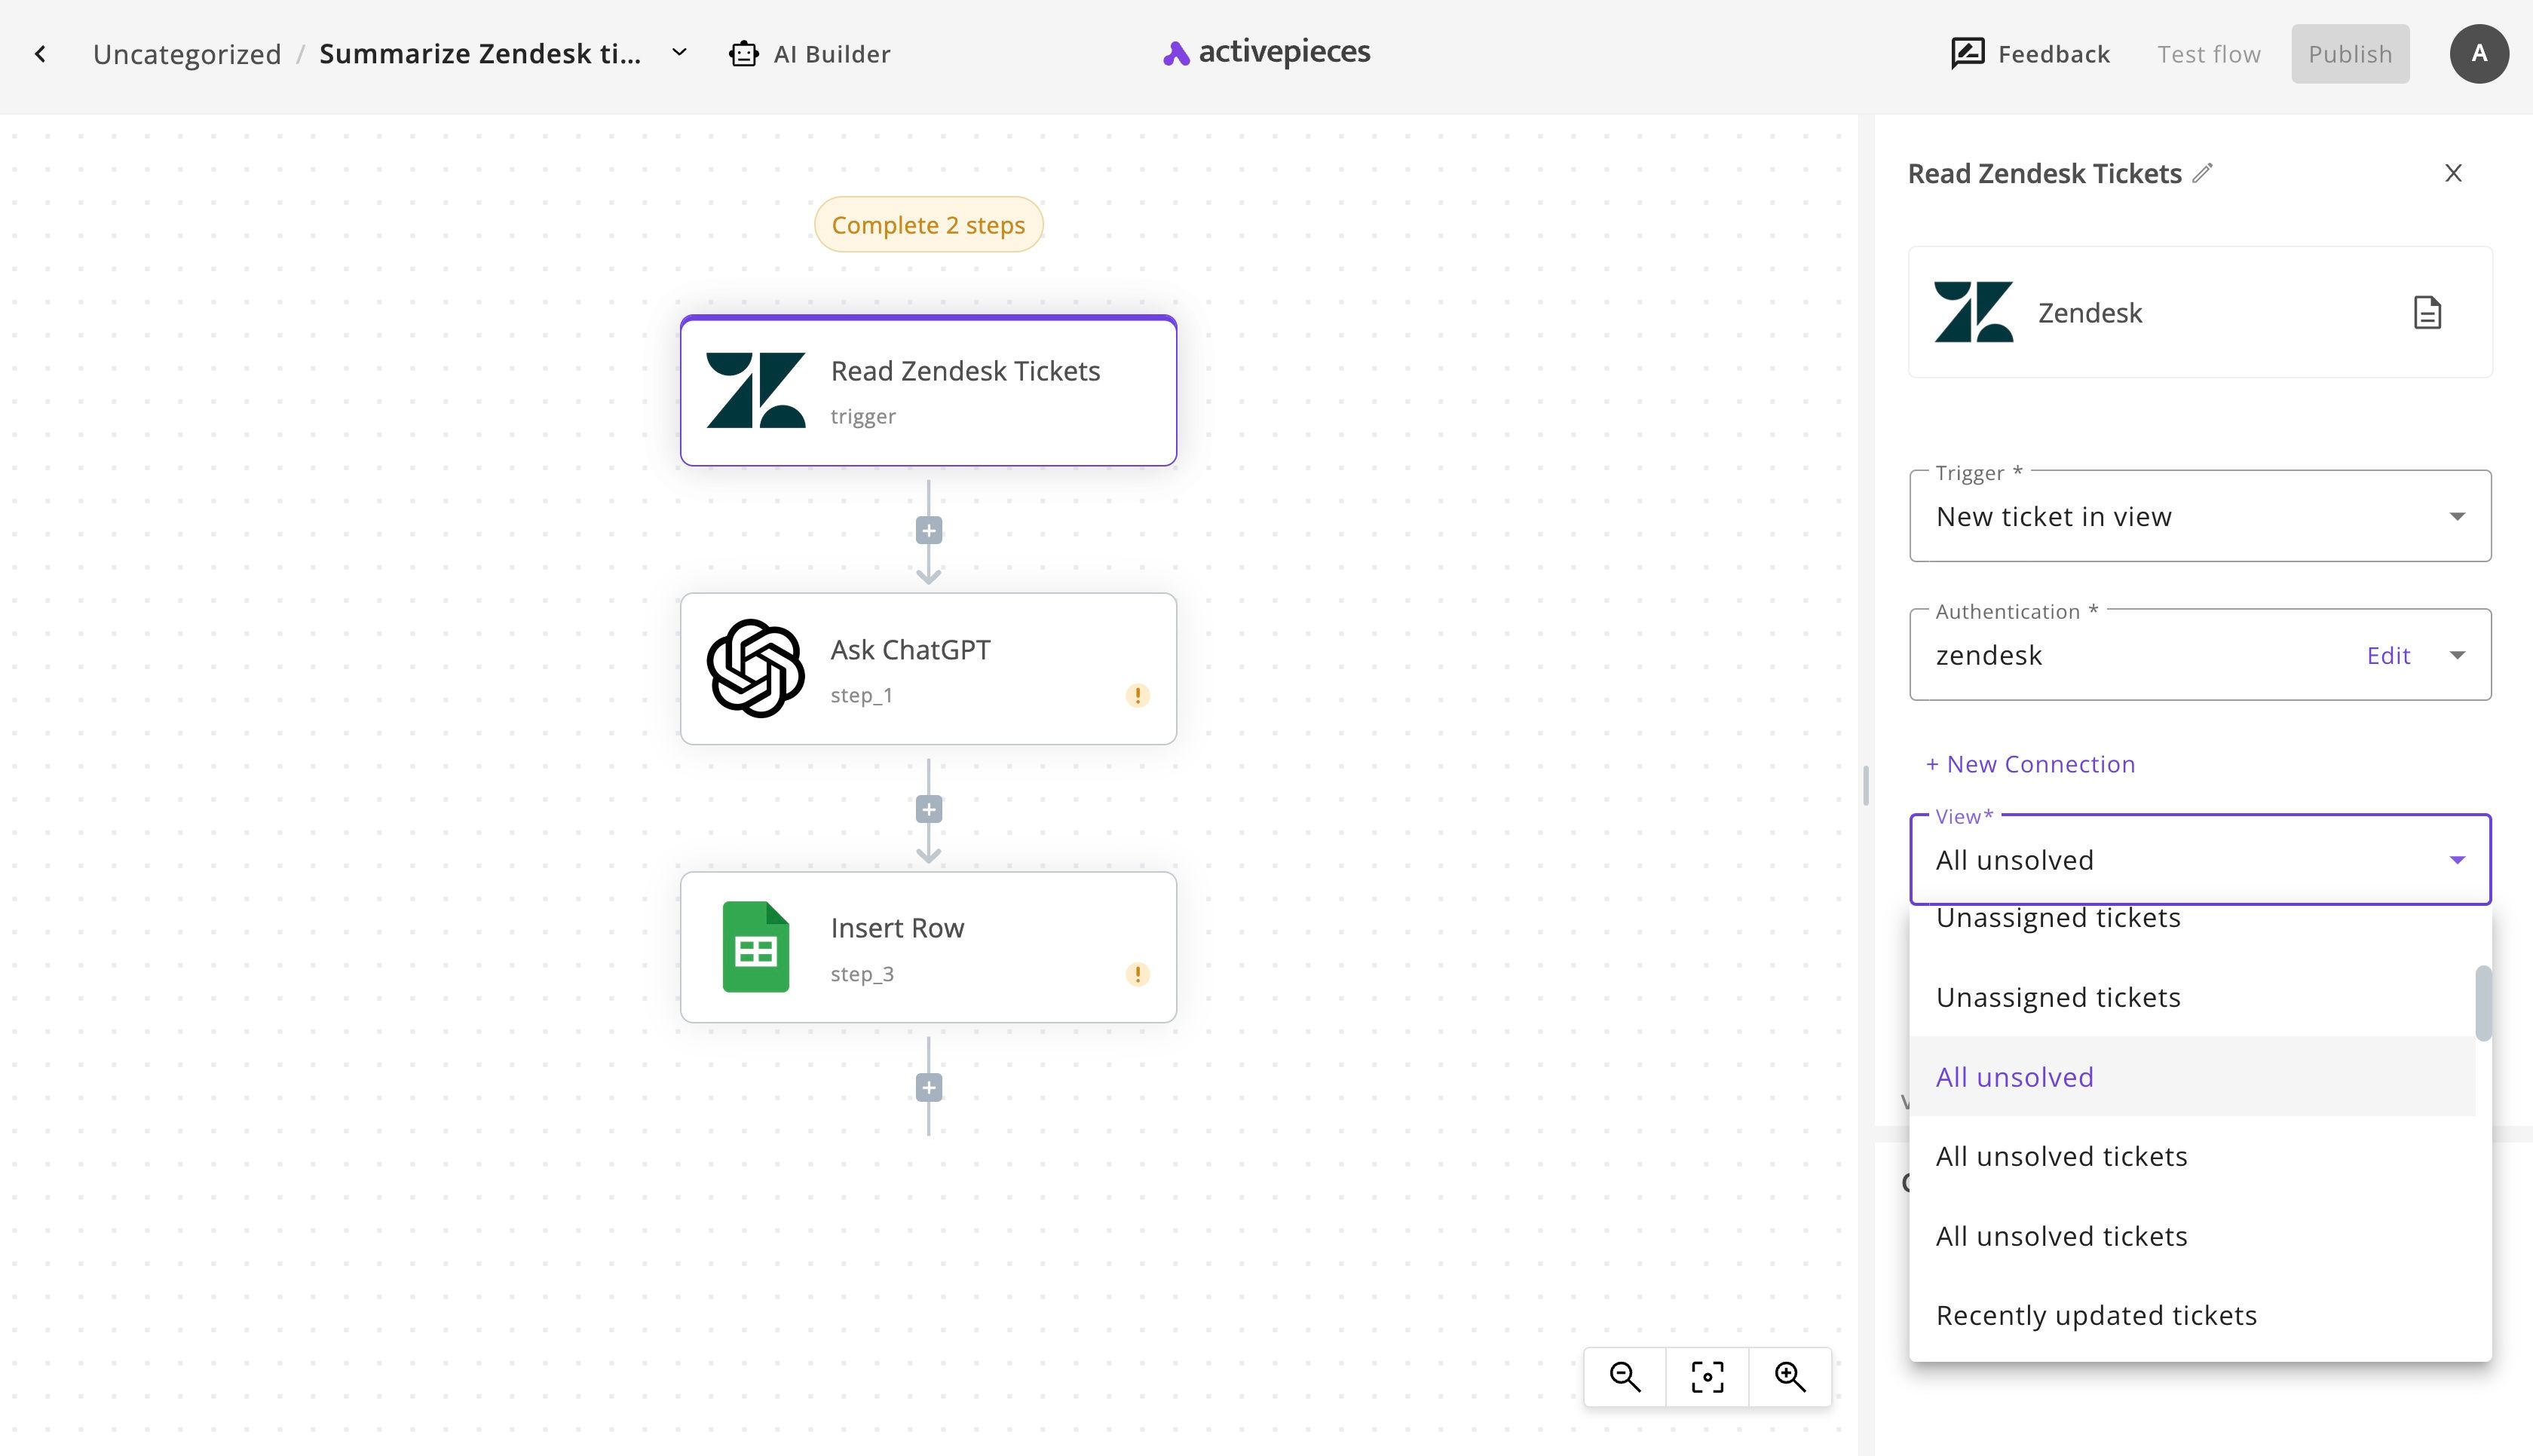Select the Ask ChatGPT step node
The image size is (2533, 1456).
(928, 669)
